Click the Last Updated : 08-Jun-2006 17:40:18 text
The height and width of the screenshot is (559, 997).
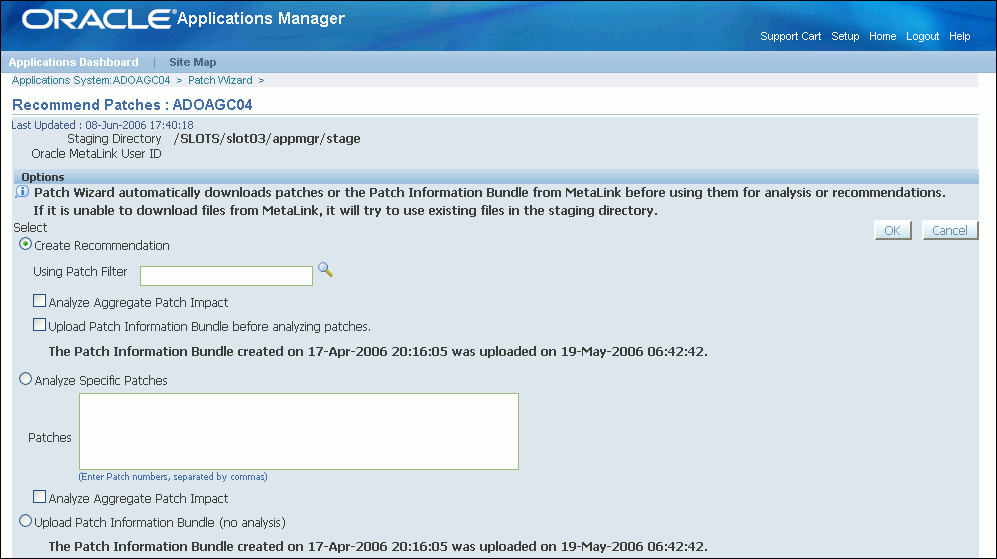[102, 125]
